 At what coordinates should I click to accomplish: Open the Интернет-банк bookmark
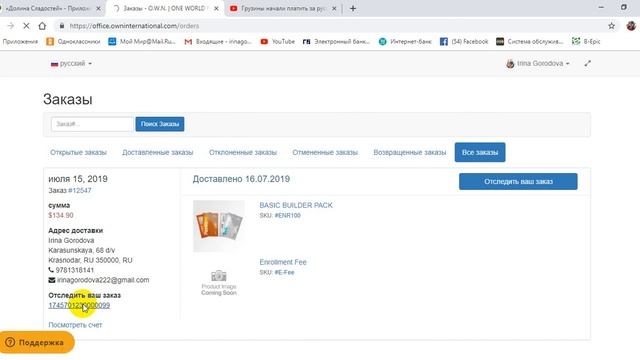pyautogui.click(x=405, y=42)
